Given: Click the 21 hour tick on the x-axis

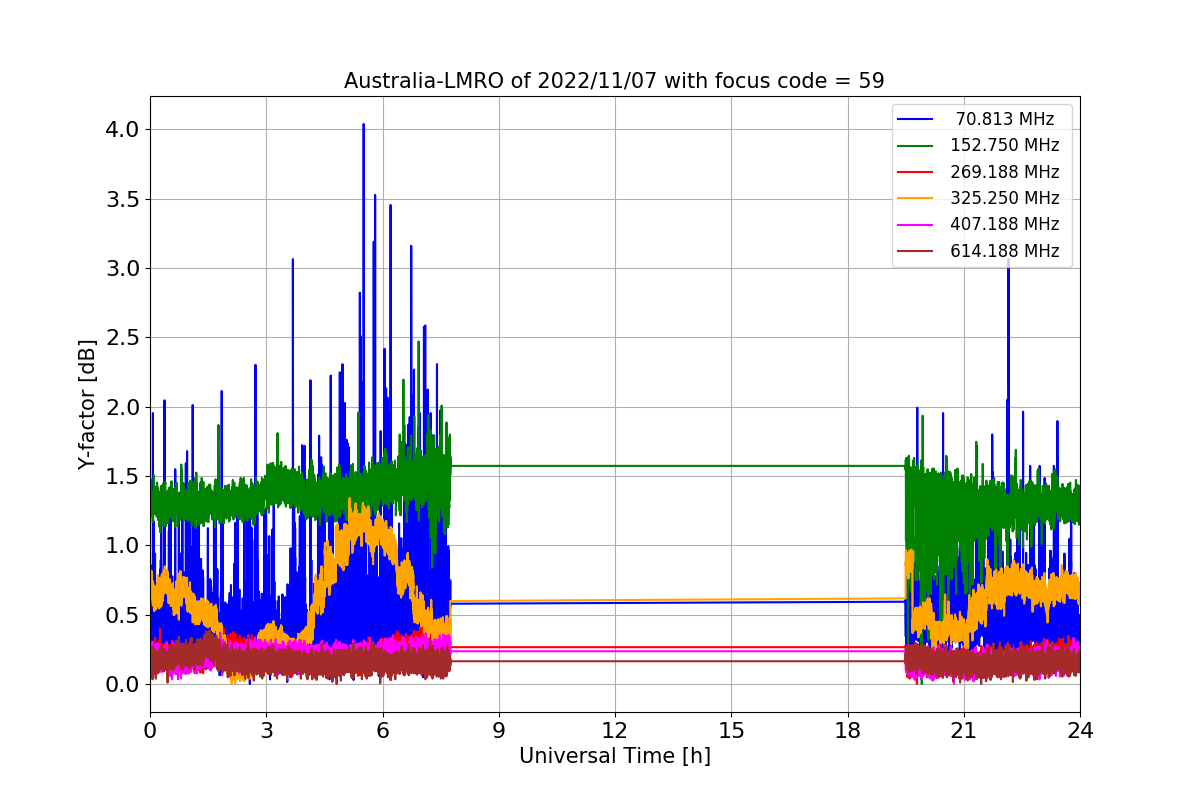Looking at the screenshot, I should [964, 731].
